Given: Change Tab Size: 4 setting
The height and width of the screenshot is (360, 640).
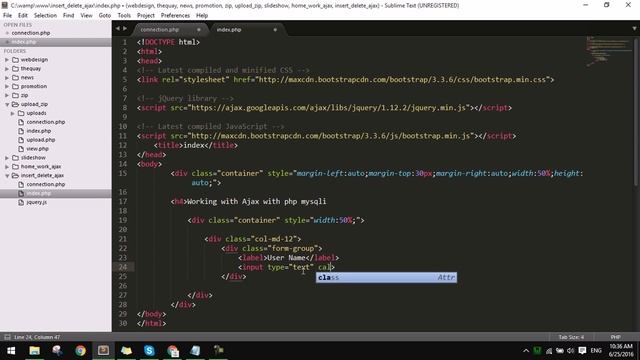Looking at the screenshot, I should (x=571, y=337).
